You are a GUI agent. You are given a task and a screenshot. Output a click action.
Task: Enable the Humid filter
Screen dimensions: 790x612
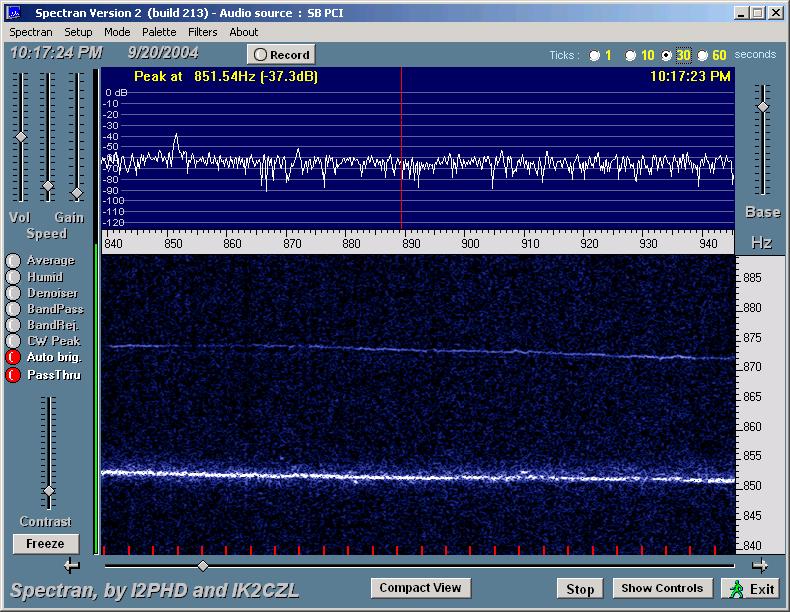click(x=13, y=277)
